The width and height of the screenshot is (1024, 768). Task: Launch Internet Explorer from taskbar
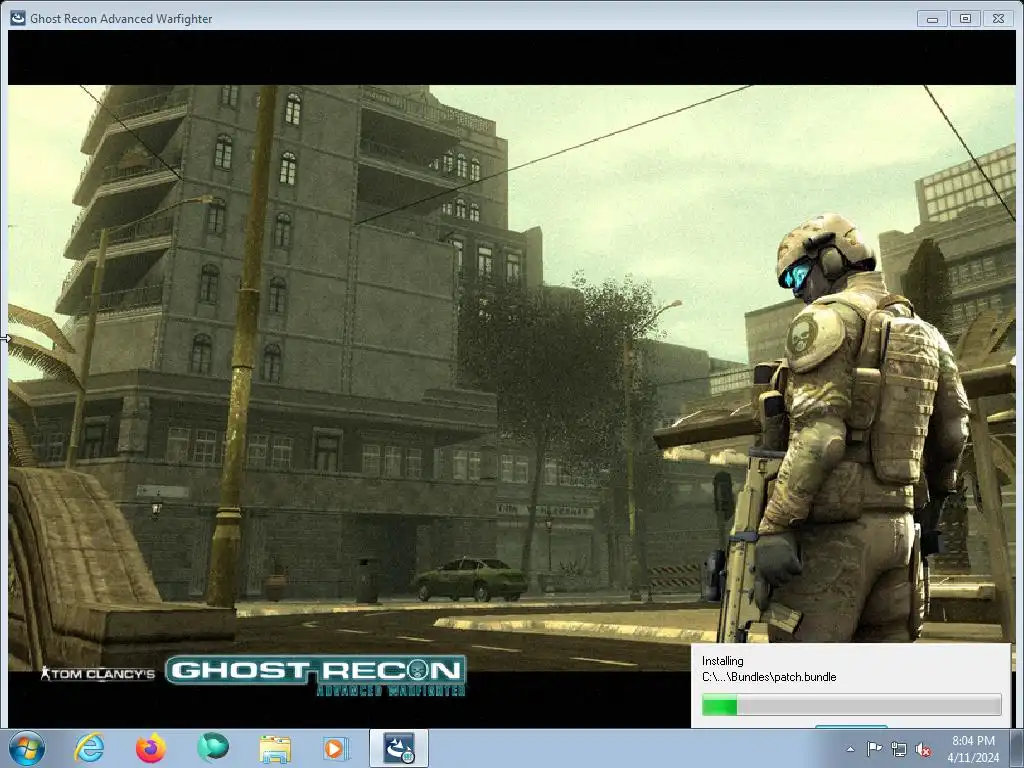(x=89, y=748)
